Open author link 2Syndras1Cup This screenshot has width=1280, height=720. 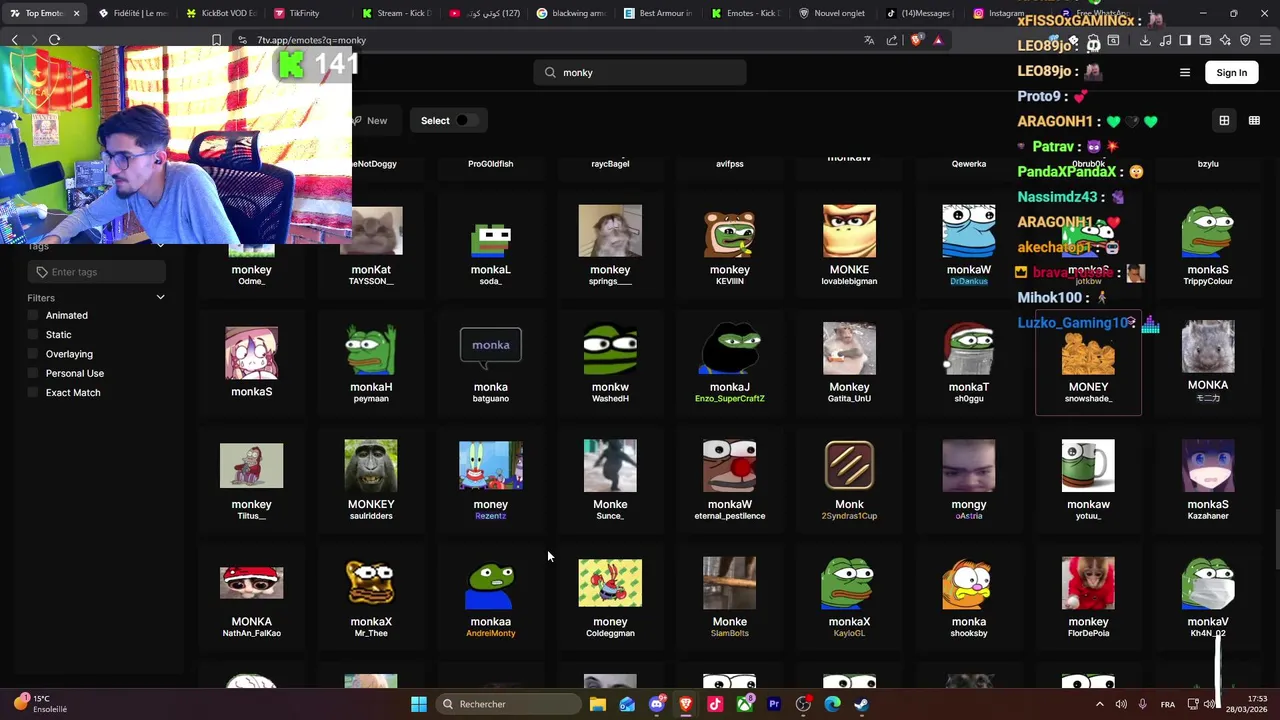849,516
